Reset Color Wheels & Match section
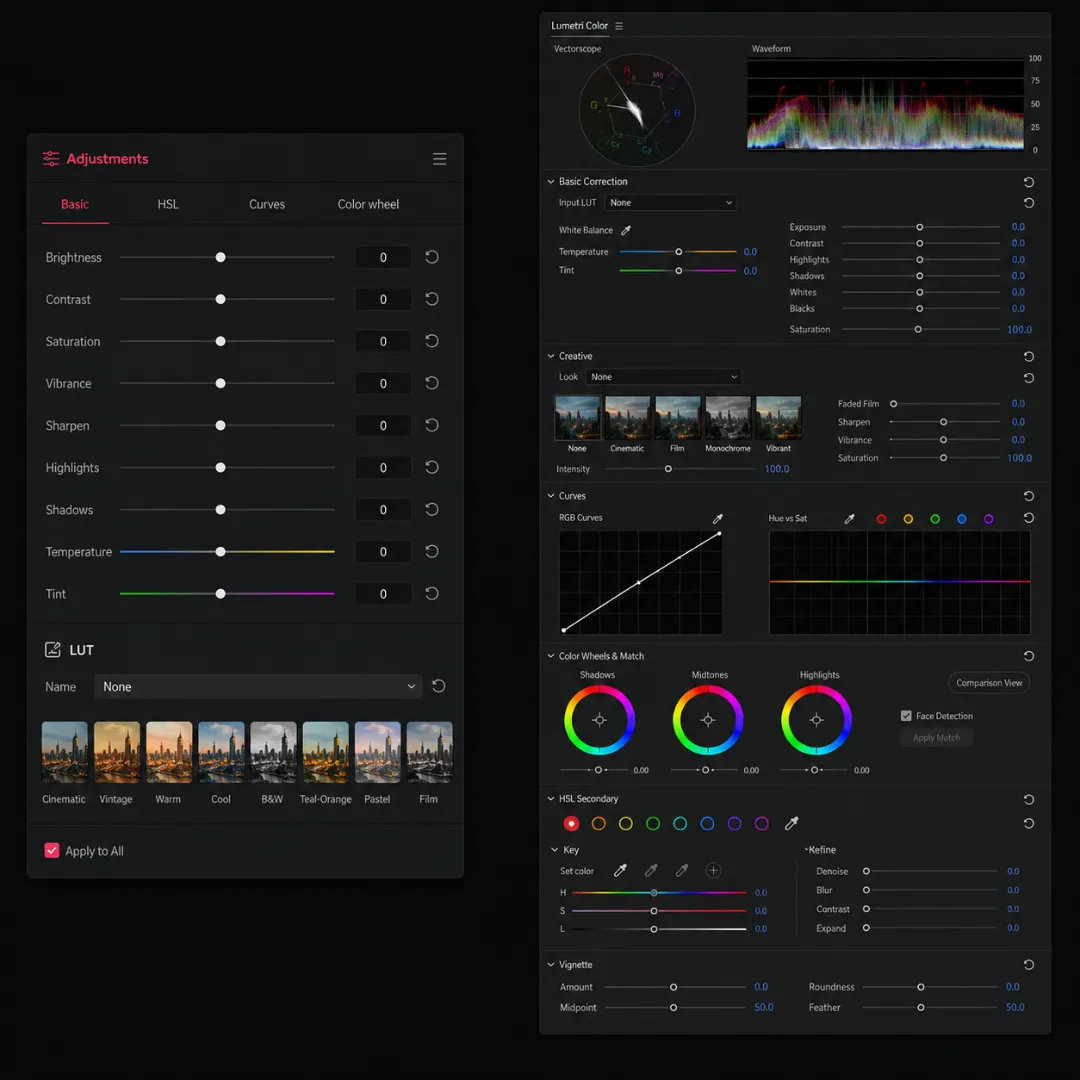This screenshot has height=1080, width=1080. pos(1029,656)
